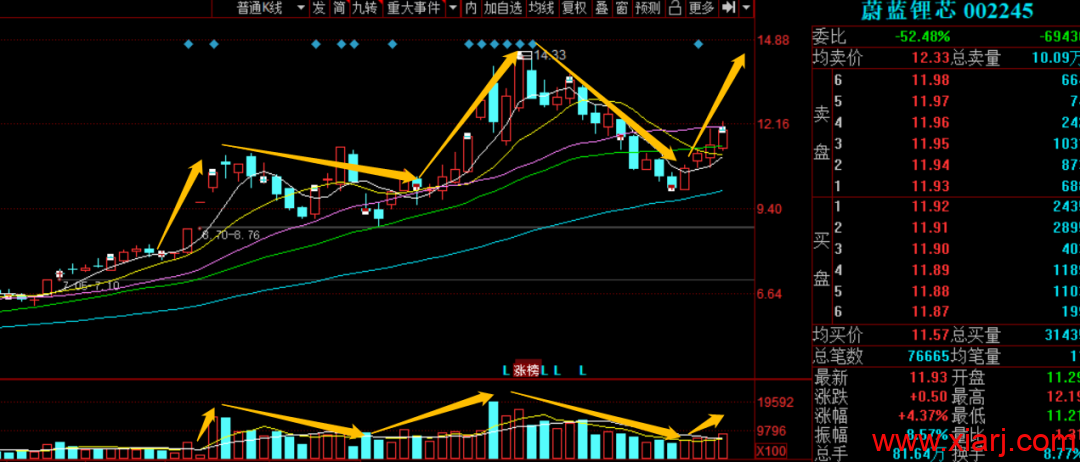Click the 窗 window button
1080x462 pixels.
[622, 8]
